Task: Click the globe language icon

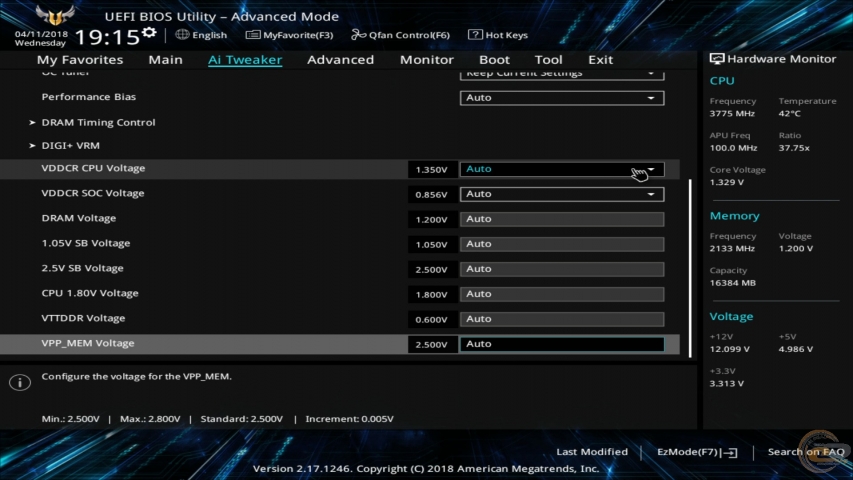Action: pyautogui.click(x=182, y=34)
